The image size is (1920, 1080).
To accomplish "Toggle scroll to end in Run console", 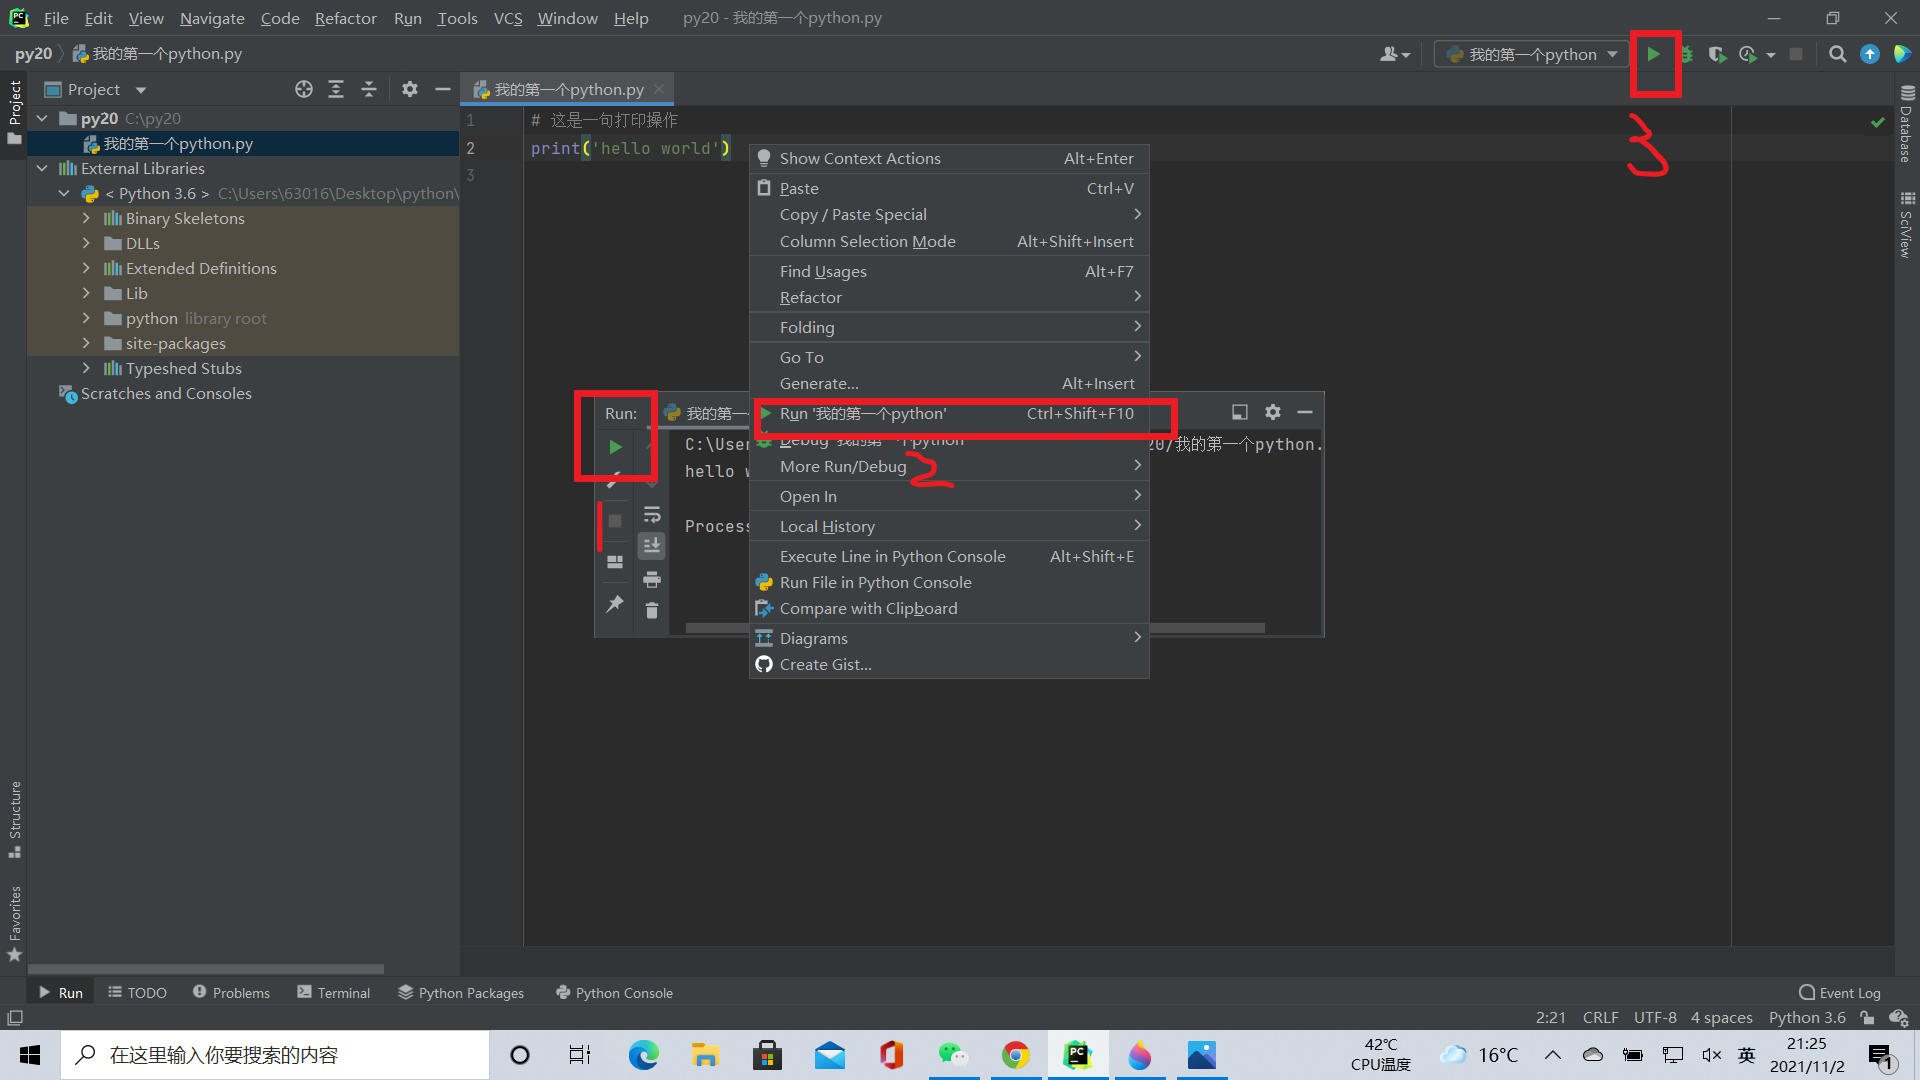I will [x=652, y=545].
